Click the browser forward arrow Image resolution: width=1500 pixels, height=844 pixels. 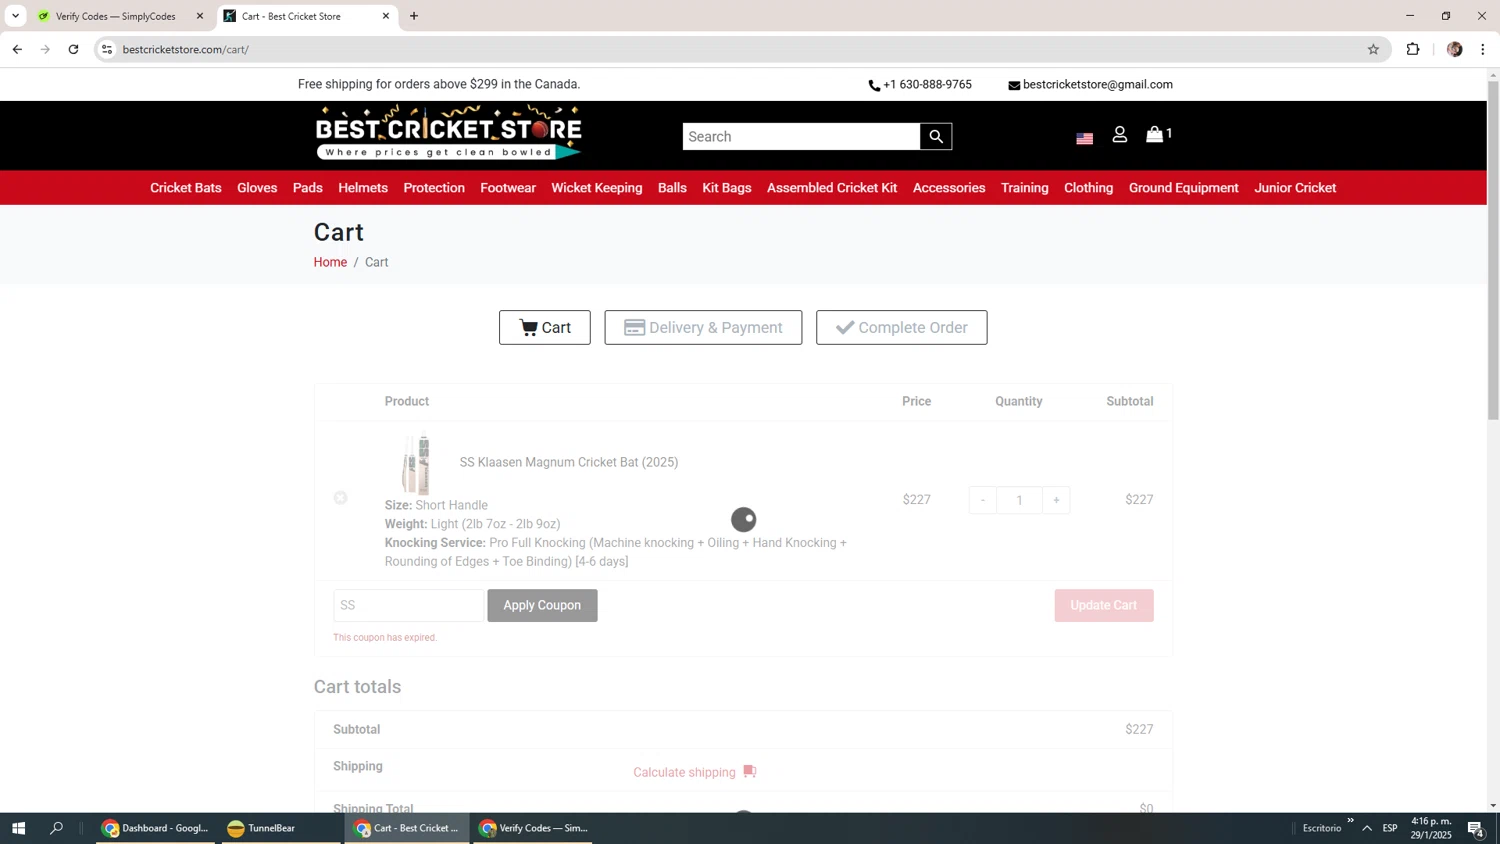click(x=45, y=49)
